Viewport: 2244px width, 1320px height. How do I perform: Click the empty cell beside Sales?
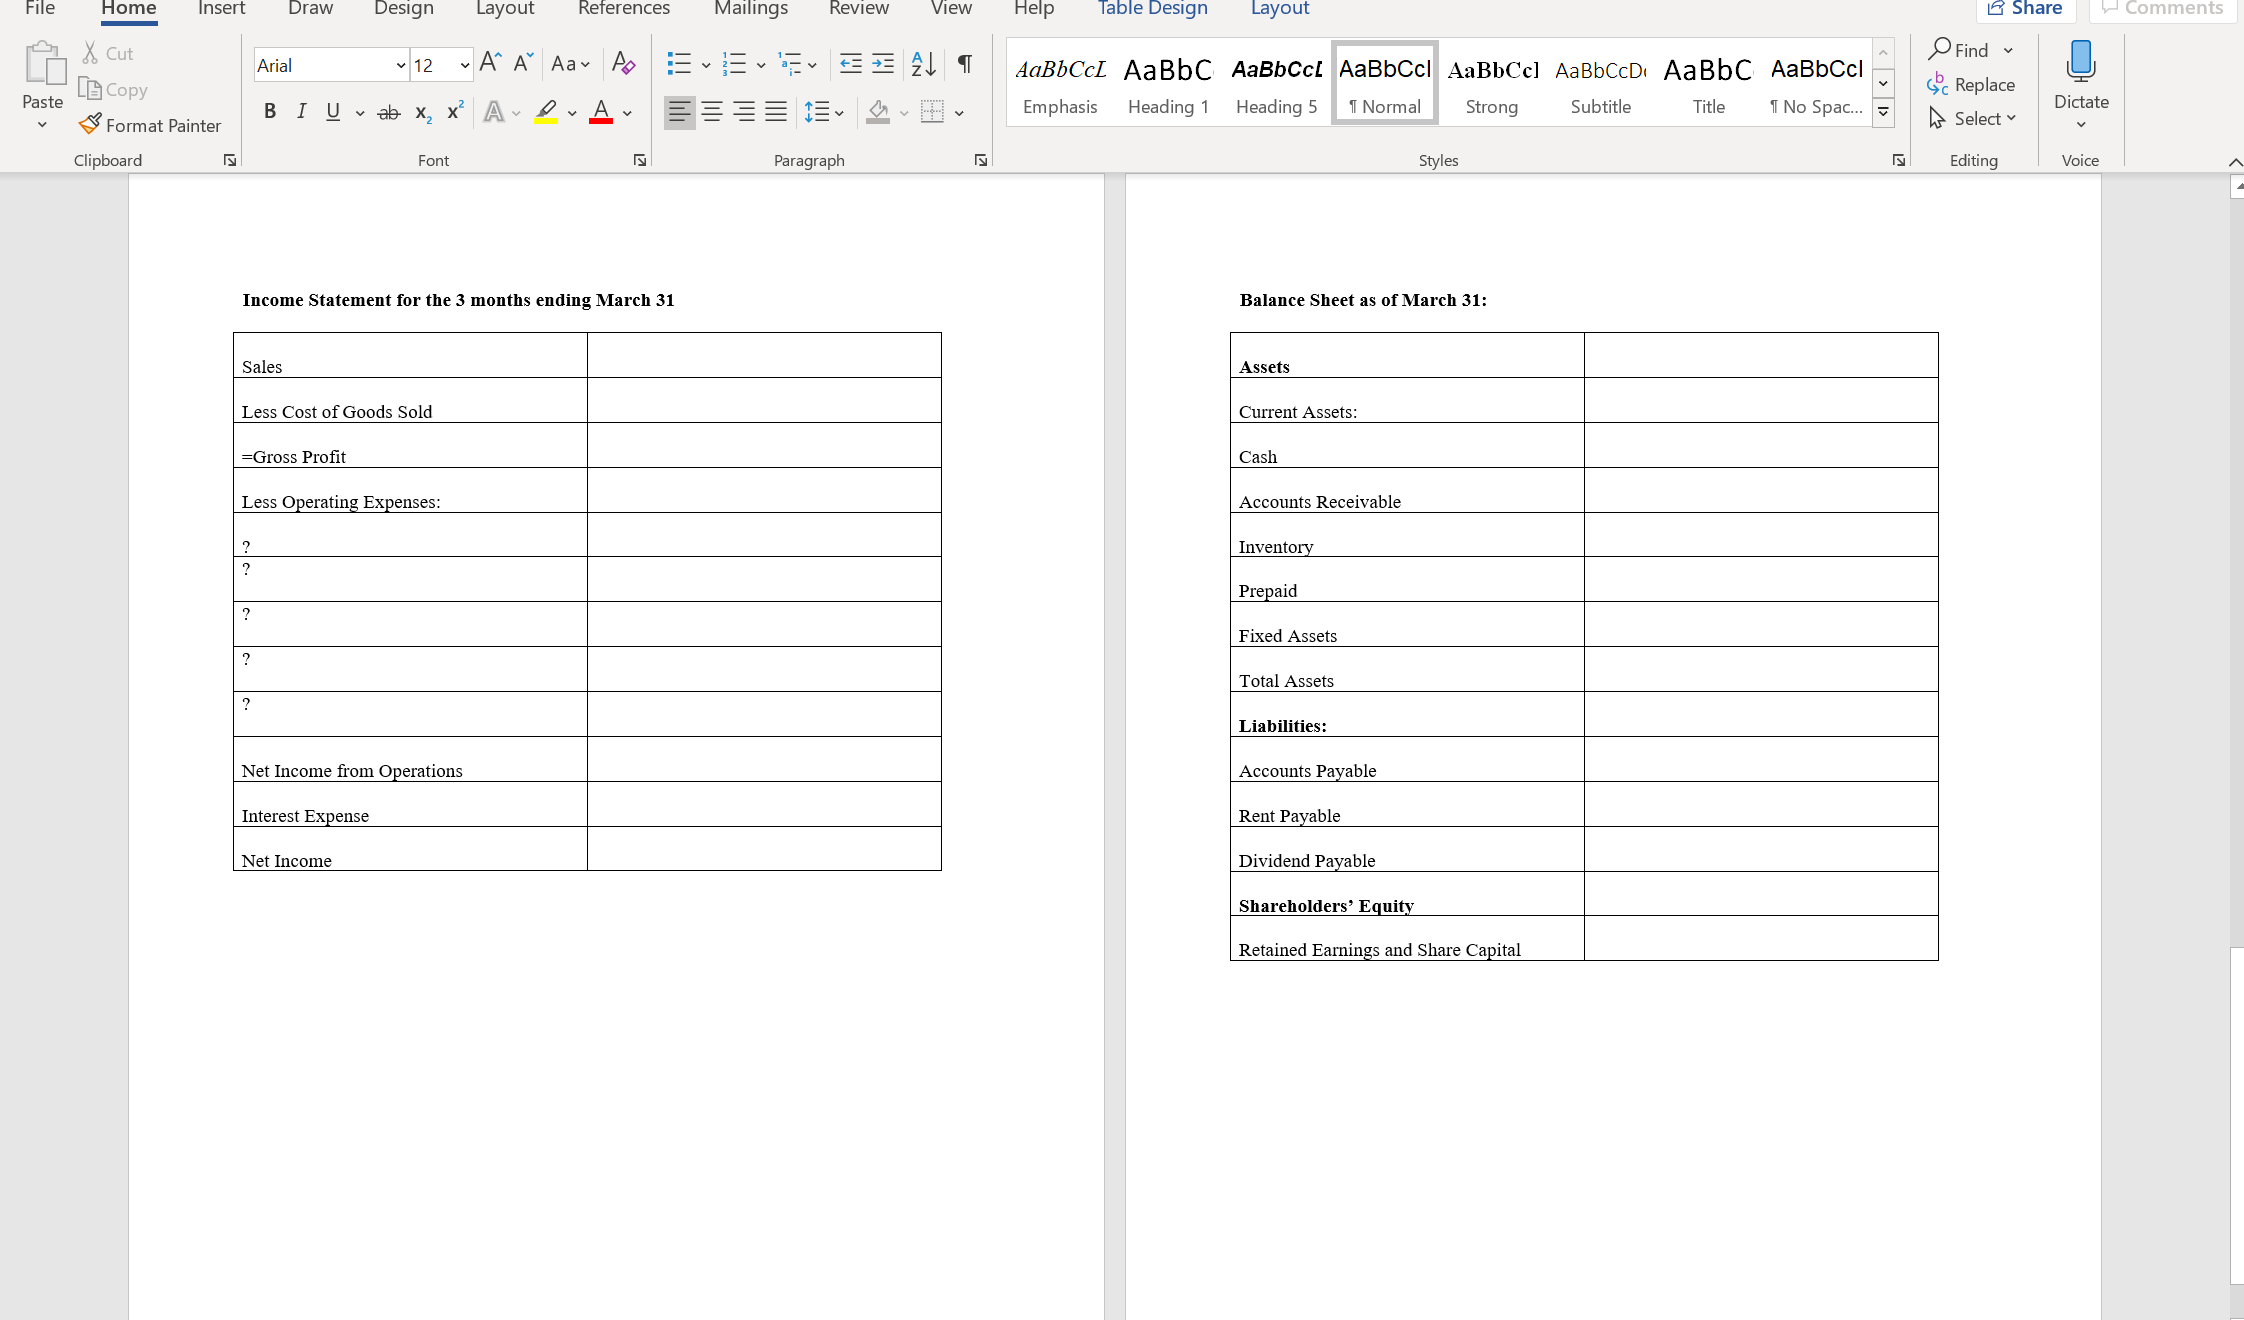[x=764, y=356]
